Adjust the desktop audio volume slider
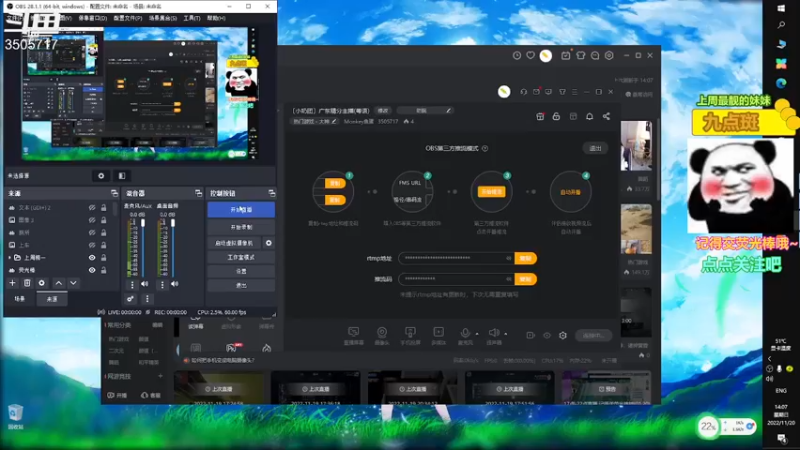 point(173,247)
